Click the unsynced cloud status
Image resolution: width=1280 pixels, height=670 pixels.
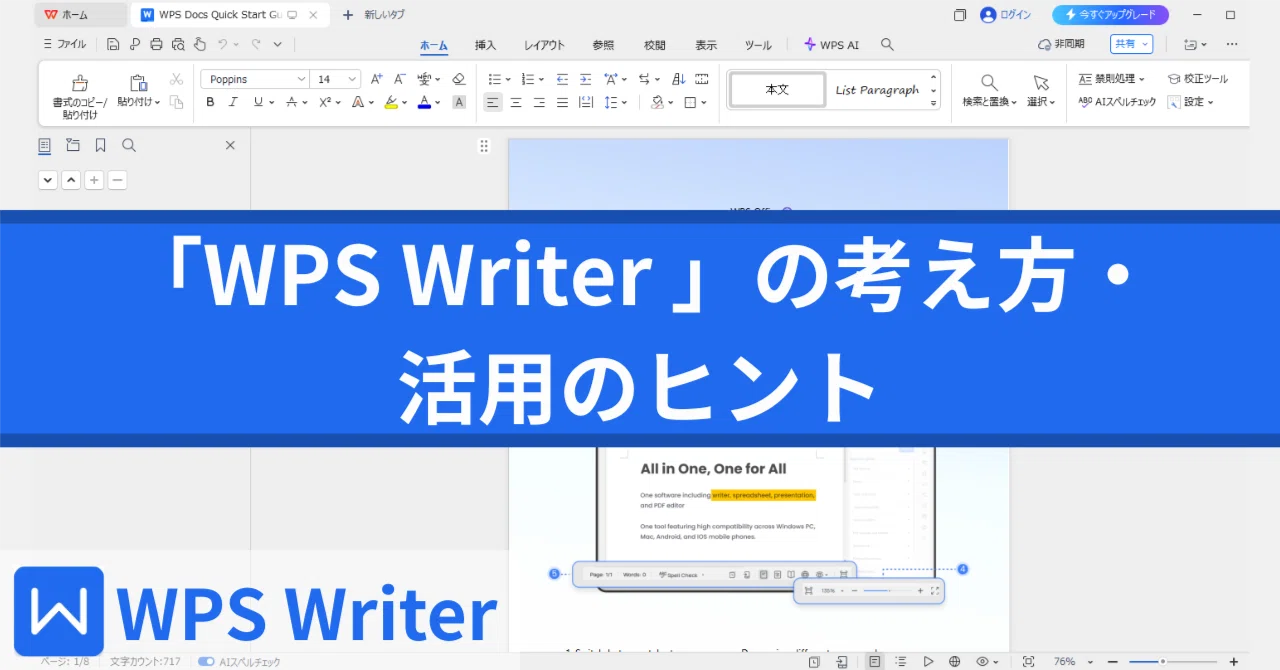[1061, 44]
